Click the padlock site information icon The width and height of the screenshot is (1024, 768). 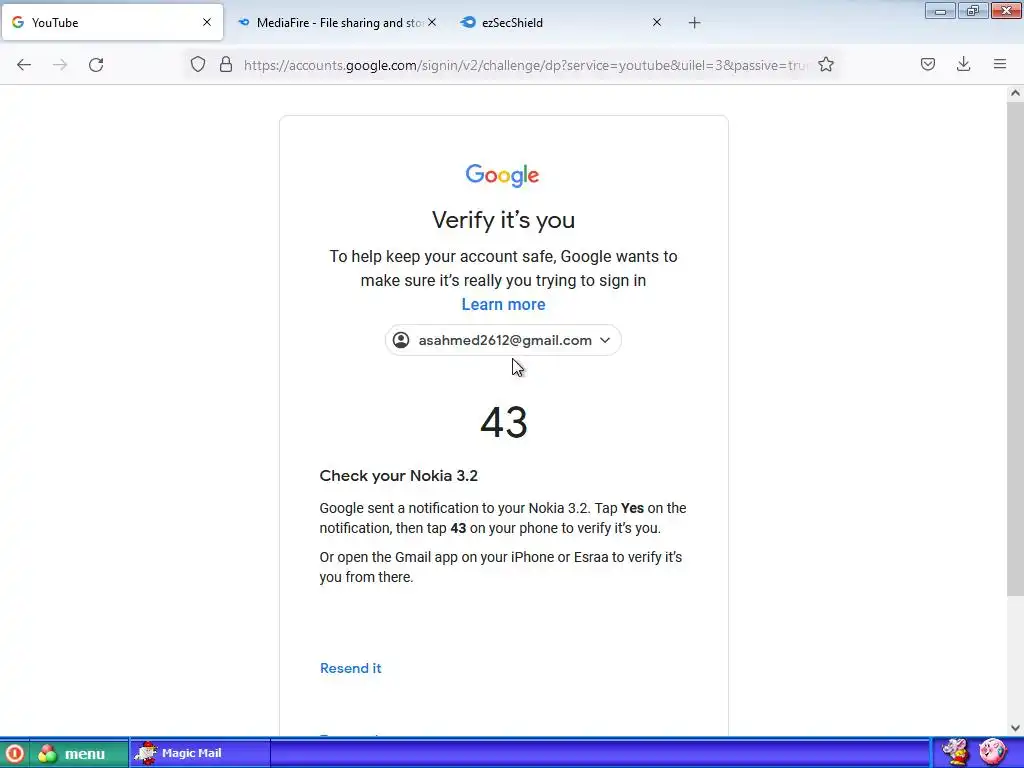(x=226, y=64)
